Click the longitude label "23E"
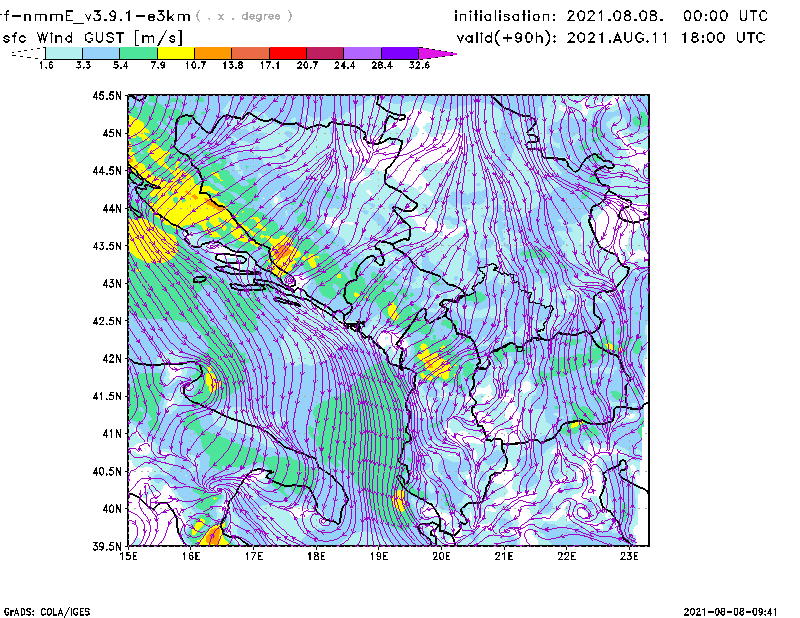This screenshot has height=618, width=800. [x=629, y=556]
